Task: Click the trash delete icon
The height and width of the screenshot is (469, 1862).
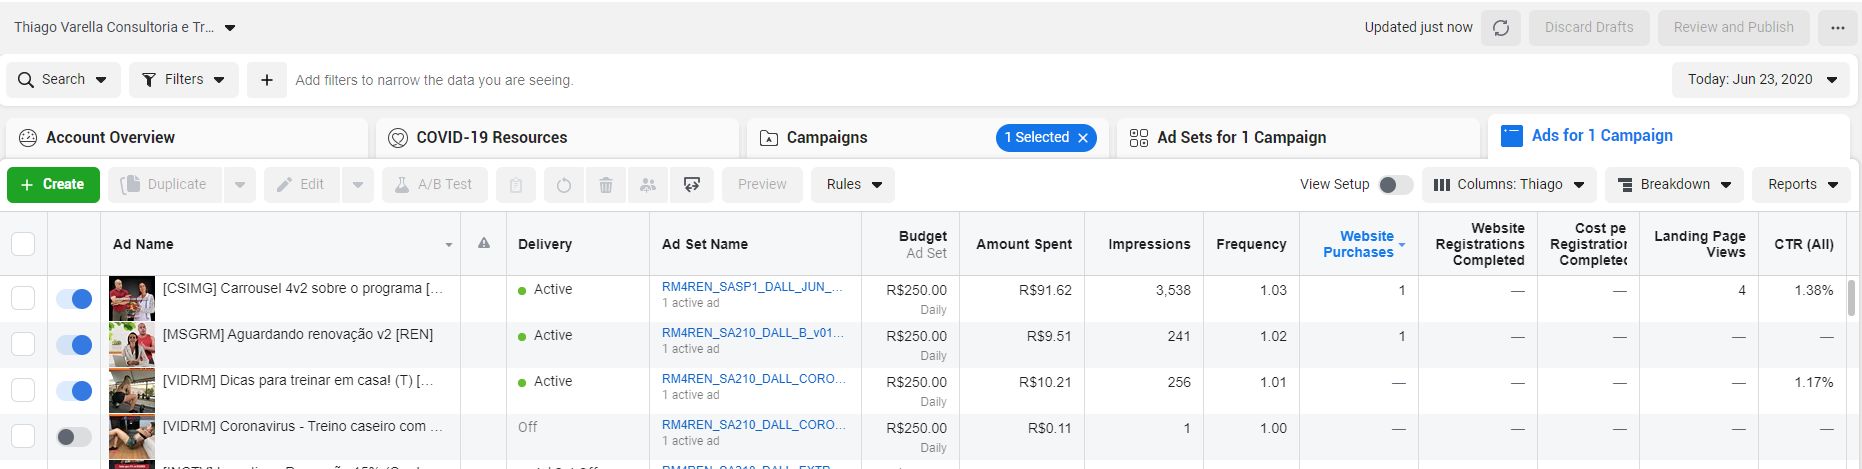Action: pyautogui.click(x=606, y=185)
